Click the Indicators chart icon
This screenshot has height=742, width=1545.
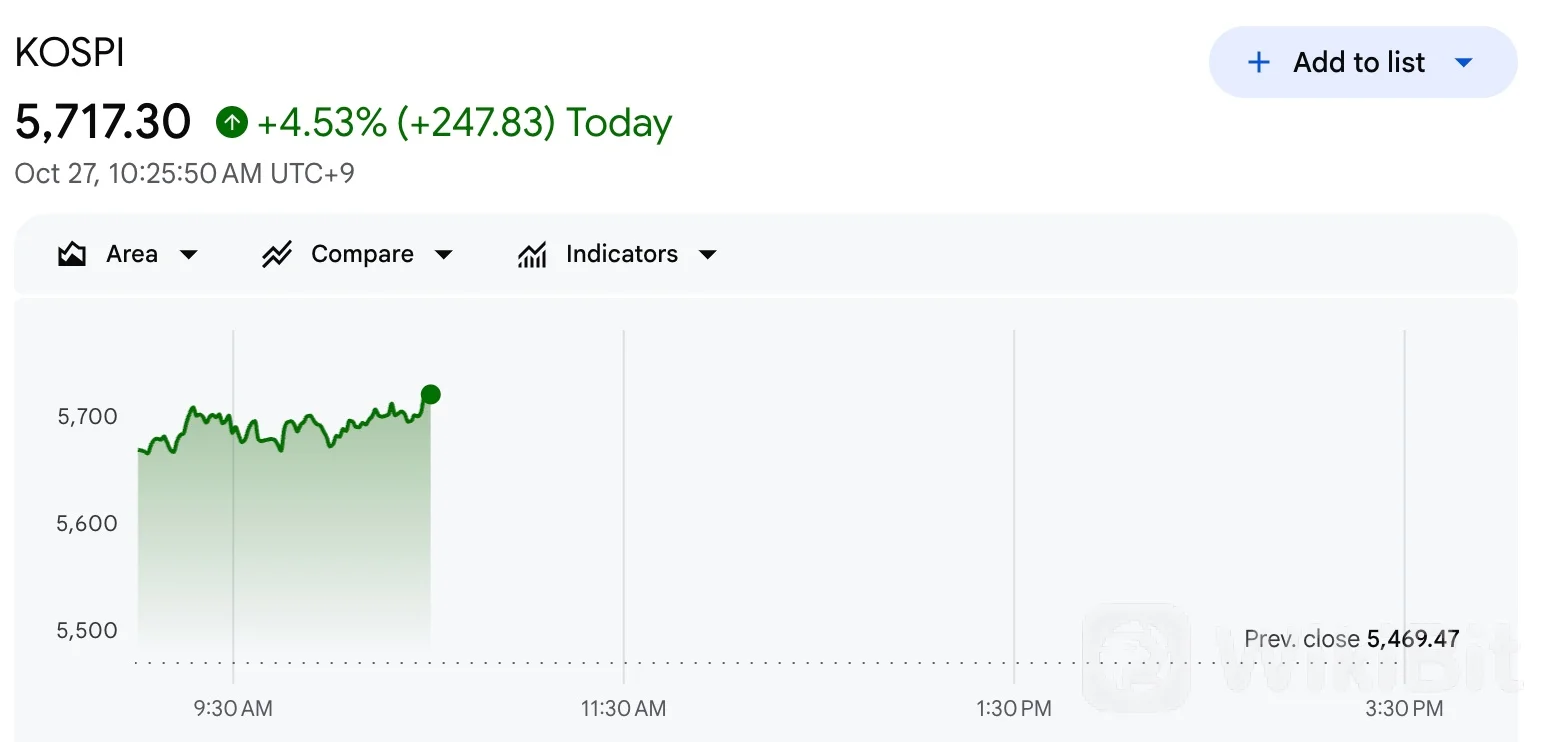point(532,254)
